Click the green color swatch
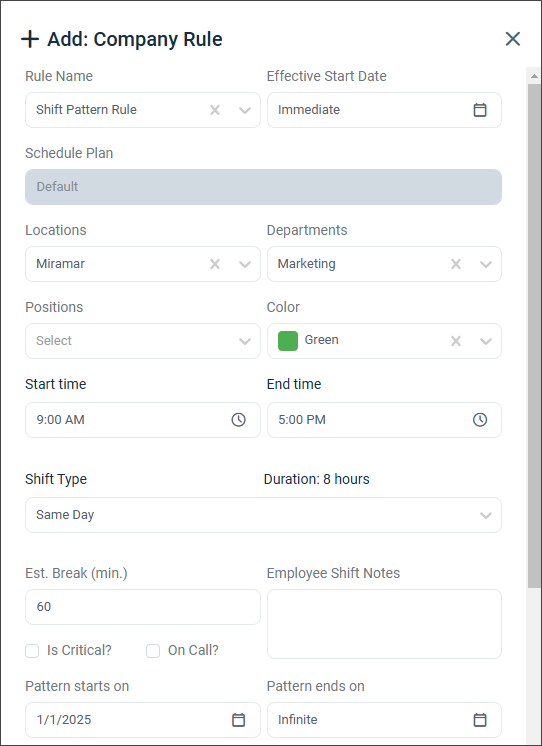 tap(288, 341)
